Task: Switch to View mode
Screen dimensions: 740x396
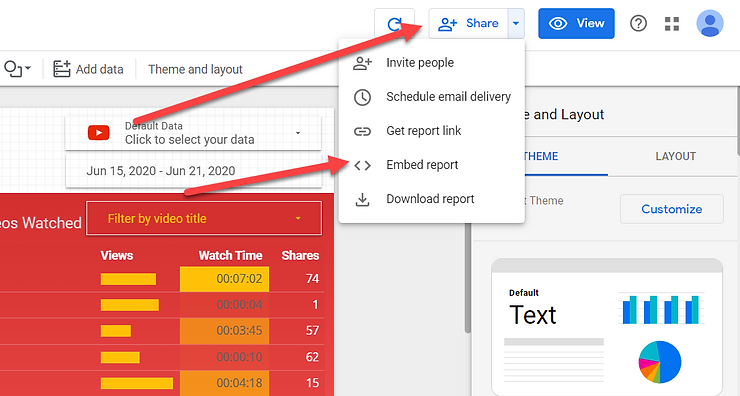Action: [576, 23]
